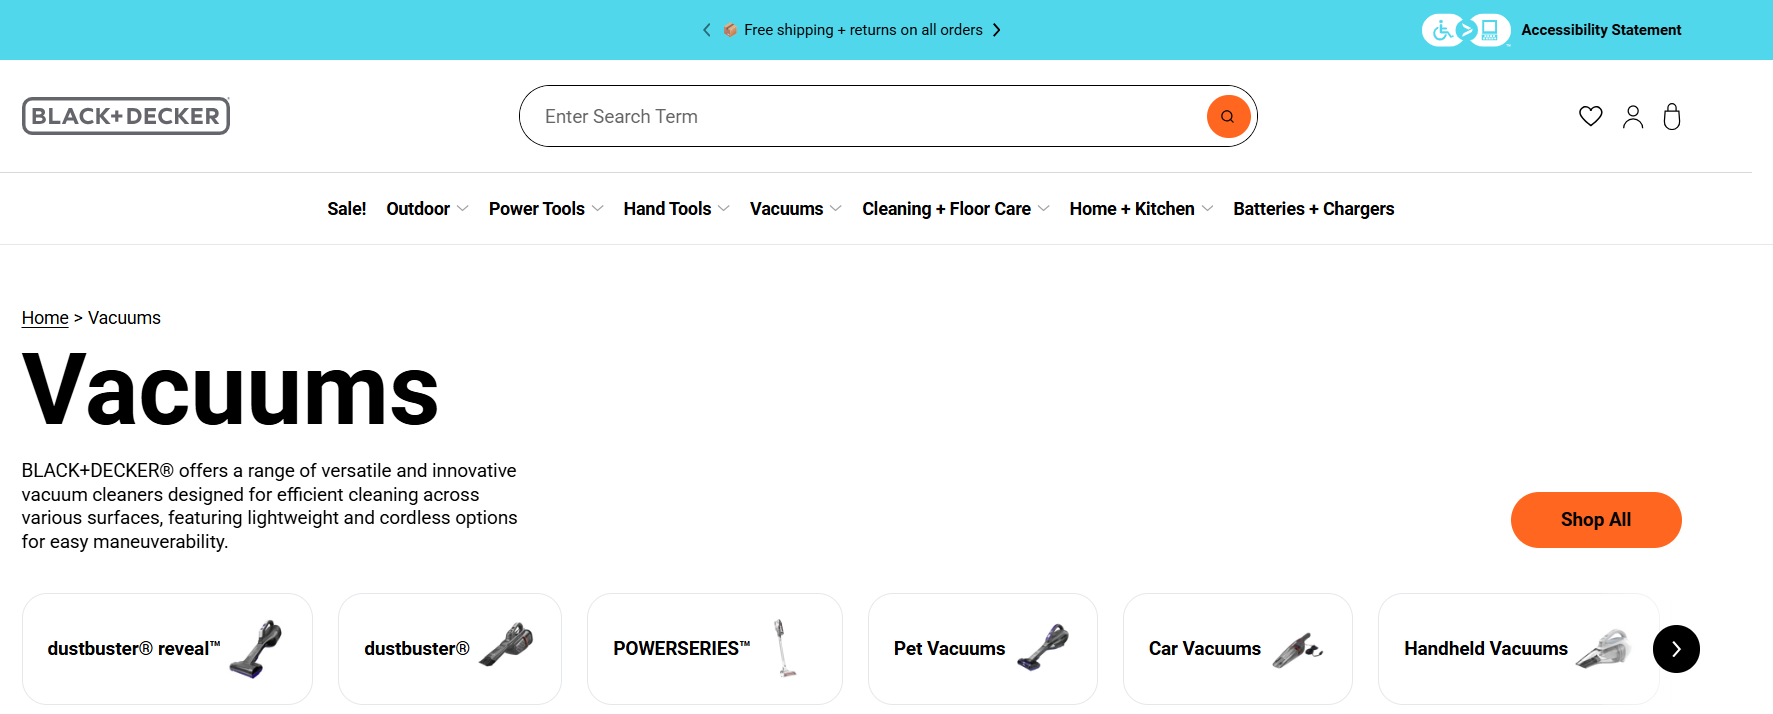Show next promo banner message

coord(996,30)
